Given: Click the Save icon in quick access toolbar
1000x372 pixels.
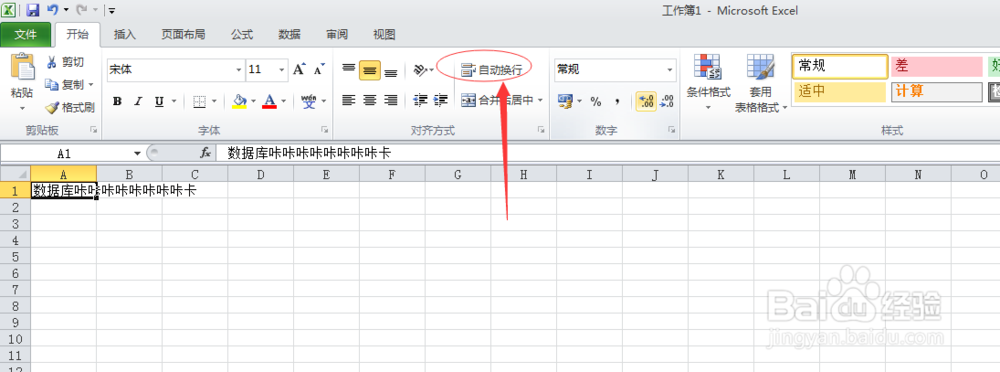Looking at the screenshot, I should 33,10.
